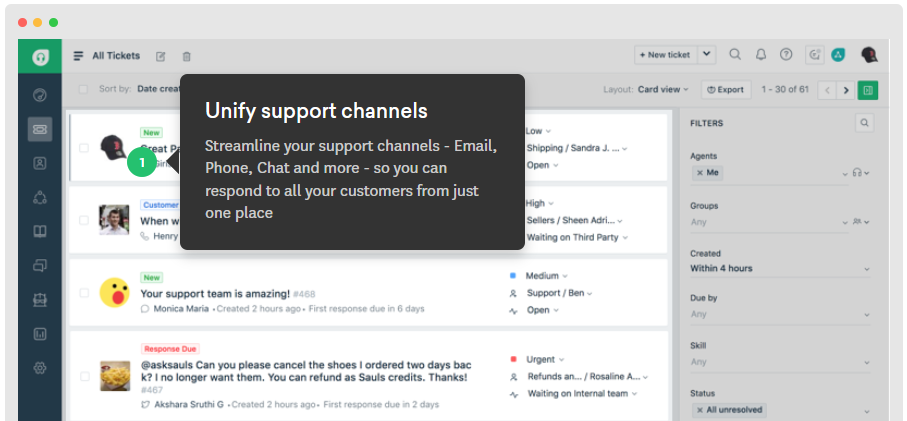The height and width of the screenshot is (421, 907).
Task: Open Solutions book icon in the sidebar
Action: [x=40, y=231]
